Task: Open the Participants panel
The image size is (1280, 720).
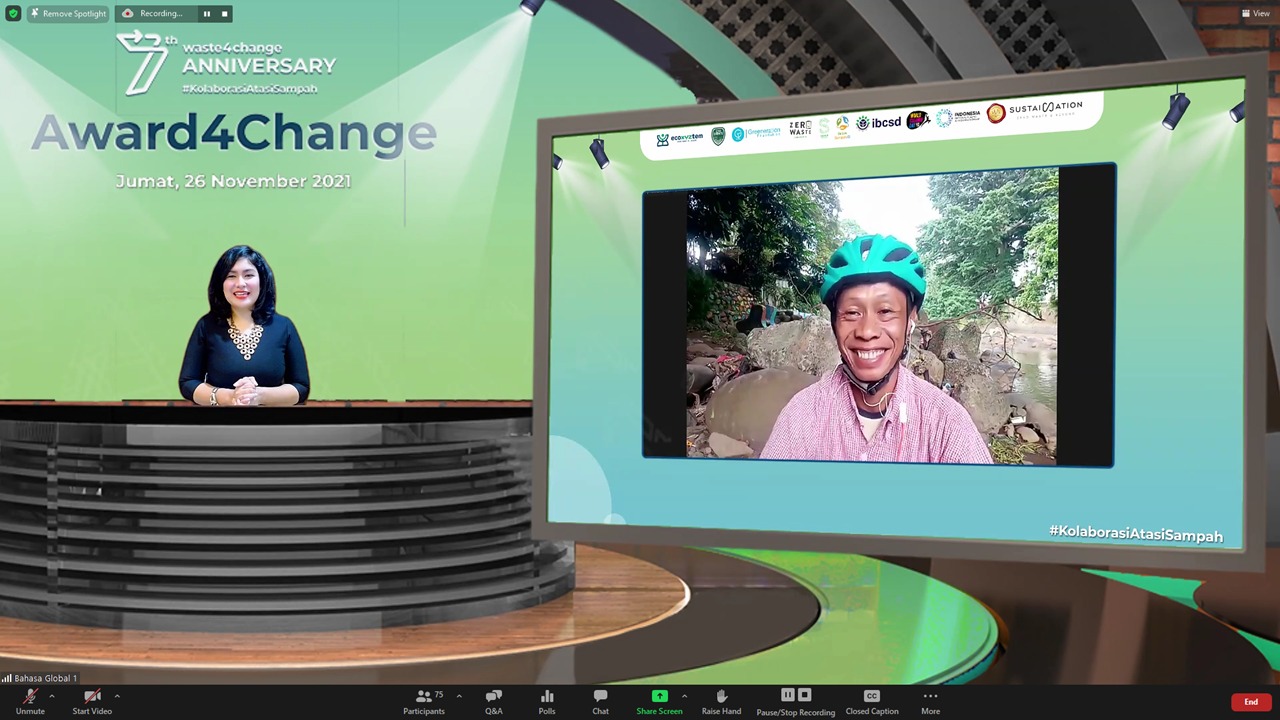Action: pos(423,701)
